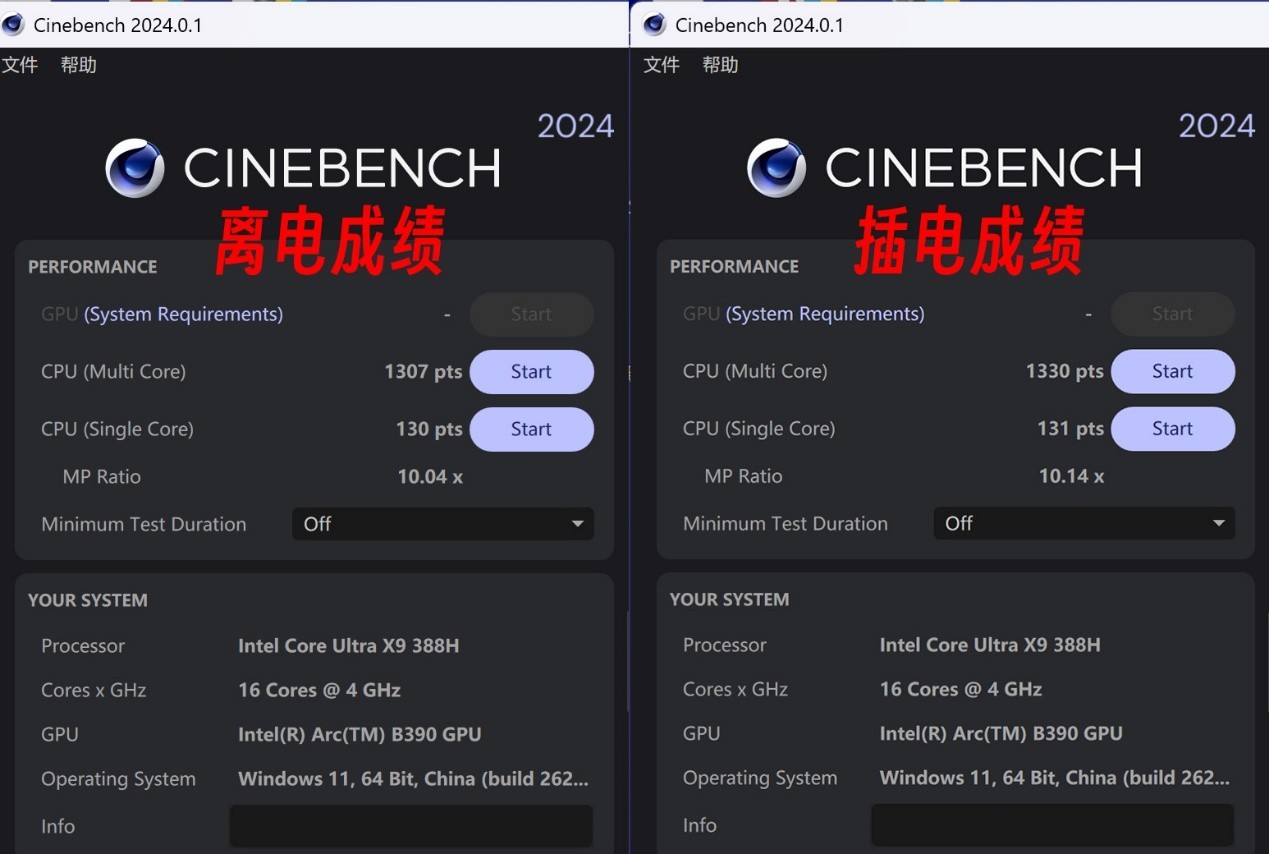
Task: Click the Cinebench sphere logo above 离电成绩
Action: click(135, 168)
